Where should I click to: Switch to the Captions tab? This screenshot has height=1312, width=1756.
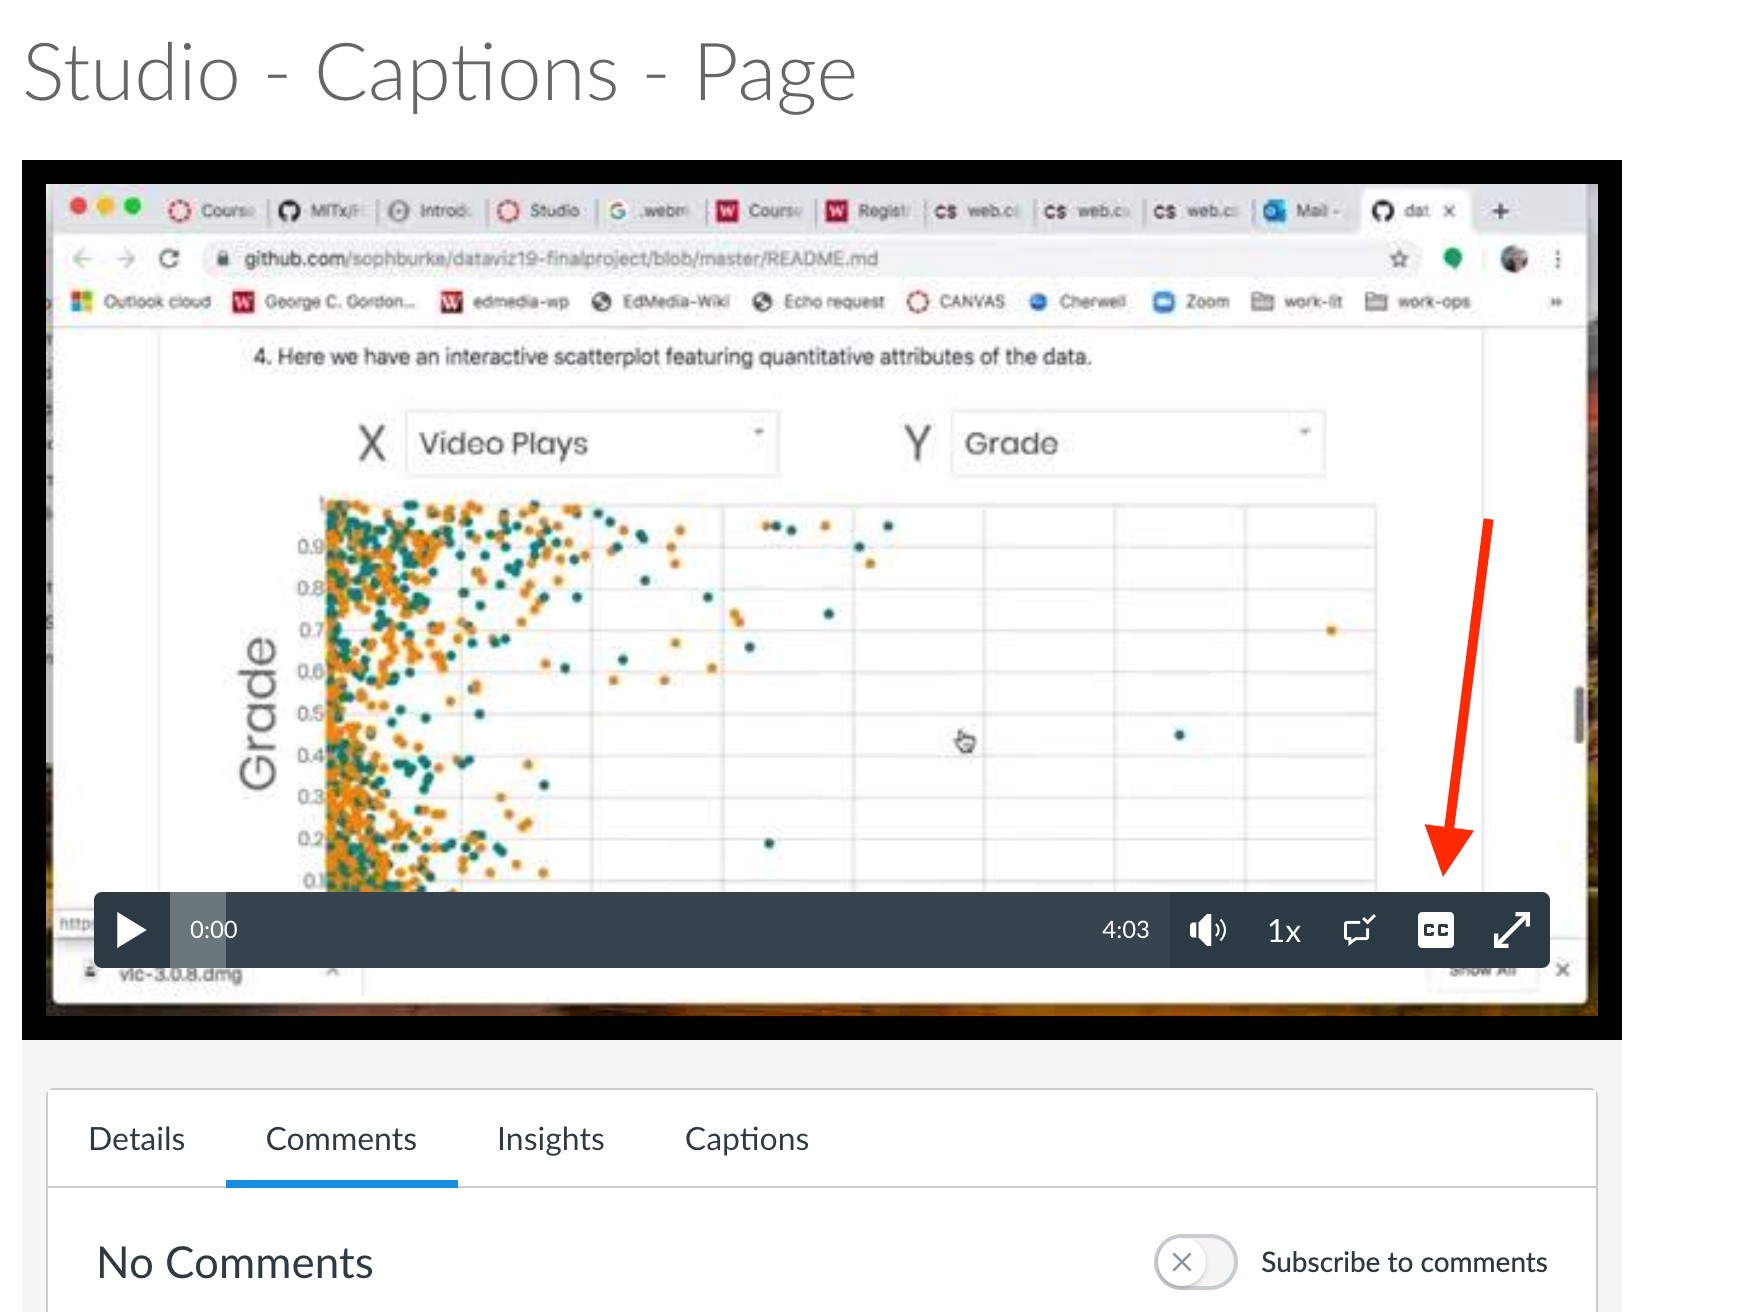tap(746, 1139)
